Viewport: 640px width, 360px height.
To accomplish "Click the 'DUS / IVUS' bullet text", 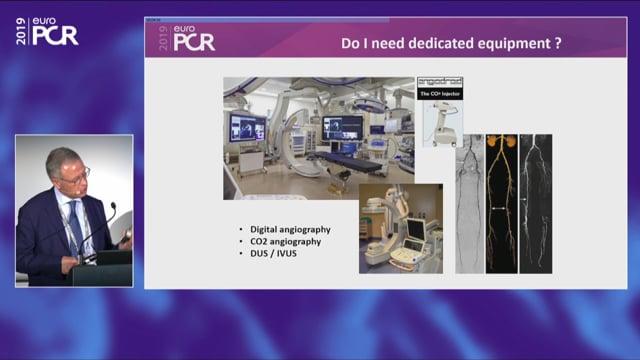I will pos(273,253).
